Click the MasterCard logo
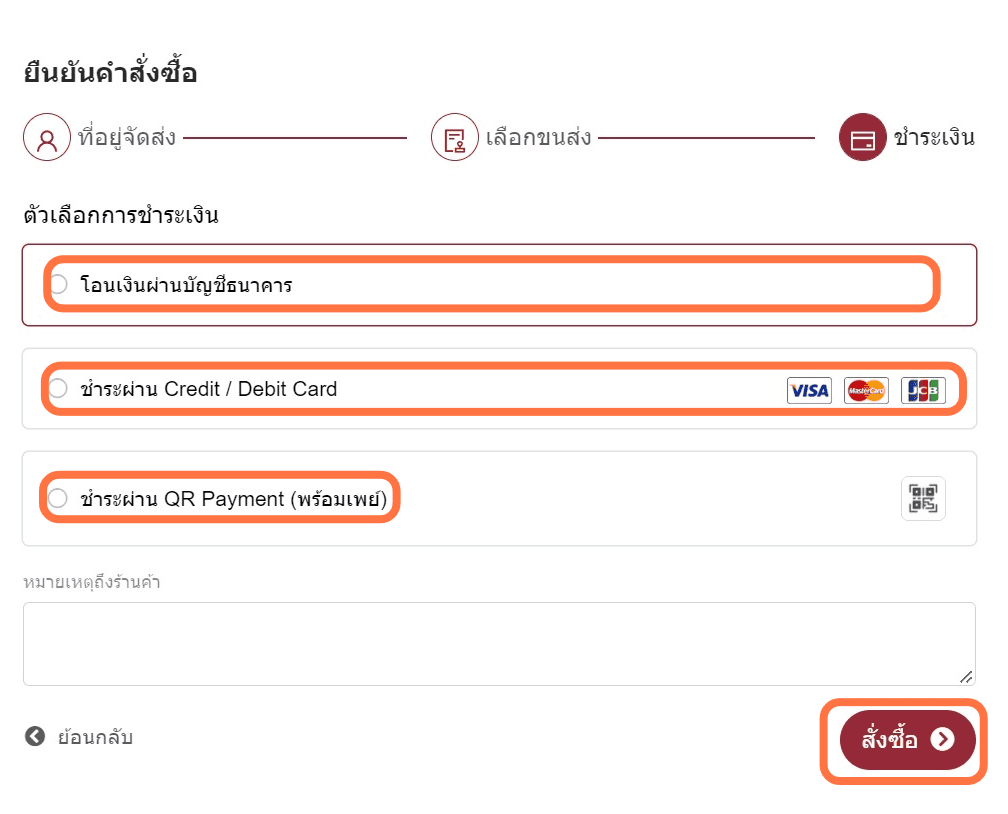The width and height of the screenshot is (1008, 814). (866, 390)
